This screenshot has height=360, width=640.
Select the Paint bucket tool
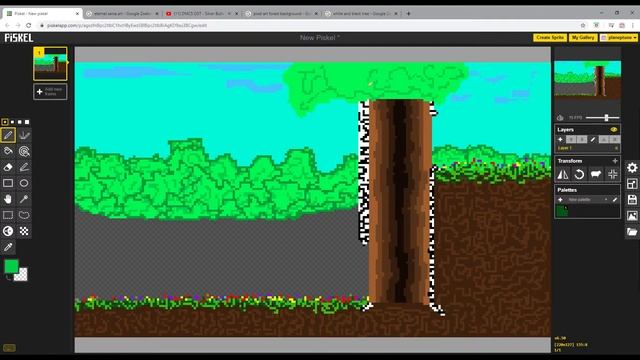pyautogui.click(x=8, y=151)
